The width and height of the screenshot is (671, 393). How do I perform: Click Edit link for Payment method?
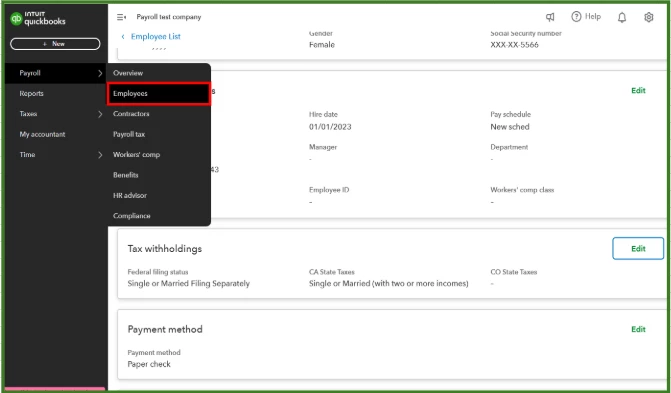tap(638, 329)
